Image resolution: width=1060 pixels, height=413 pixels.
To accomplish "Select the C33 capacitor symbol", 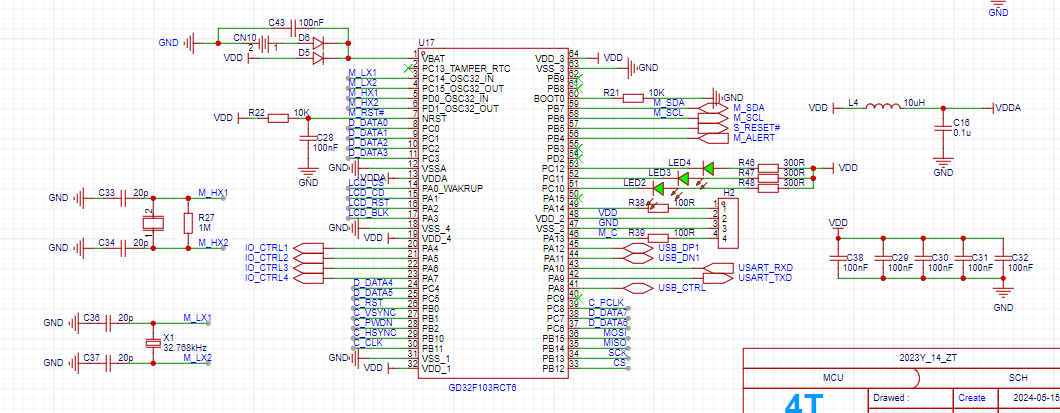I will [124, 198].
